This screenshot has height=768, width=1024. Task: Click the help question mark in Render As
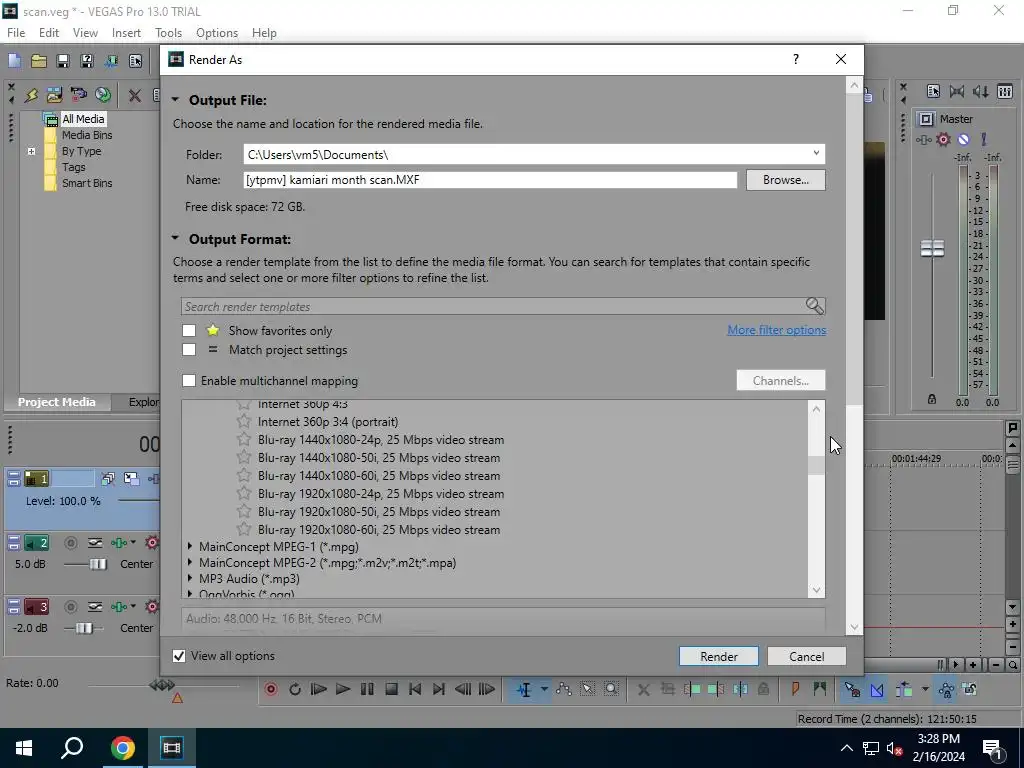click(795, 59)
